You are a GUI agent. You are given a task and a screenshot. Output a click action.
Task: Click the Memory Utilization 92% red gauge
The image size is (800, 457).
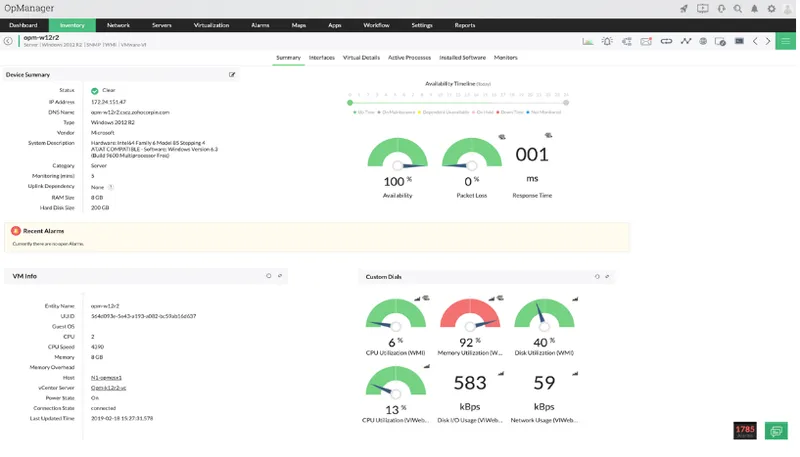click(x=470, y=314)
